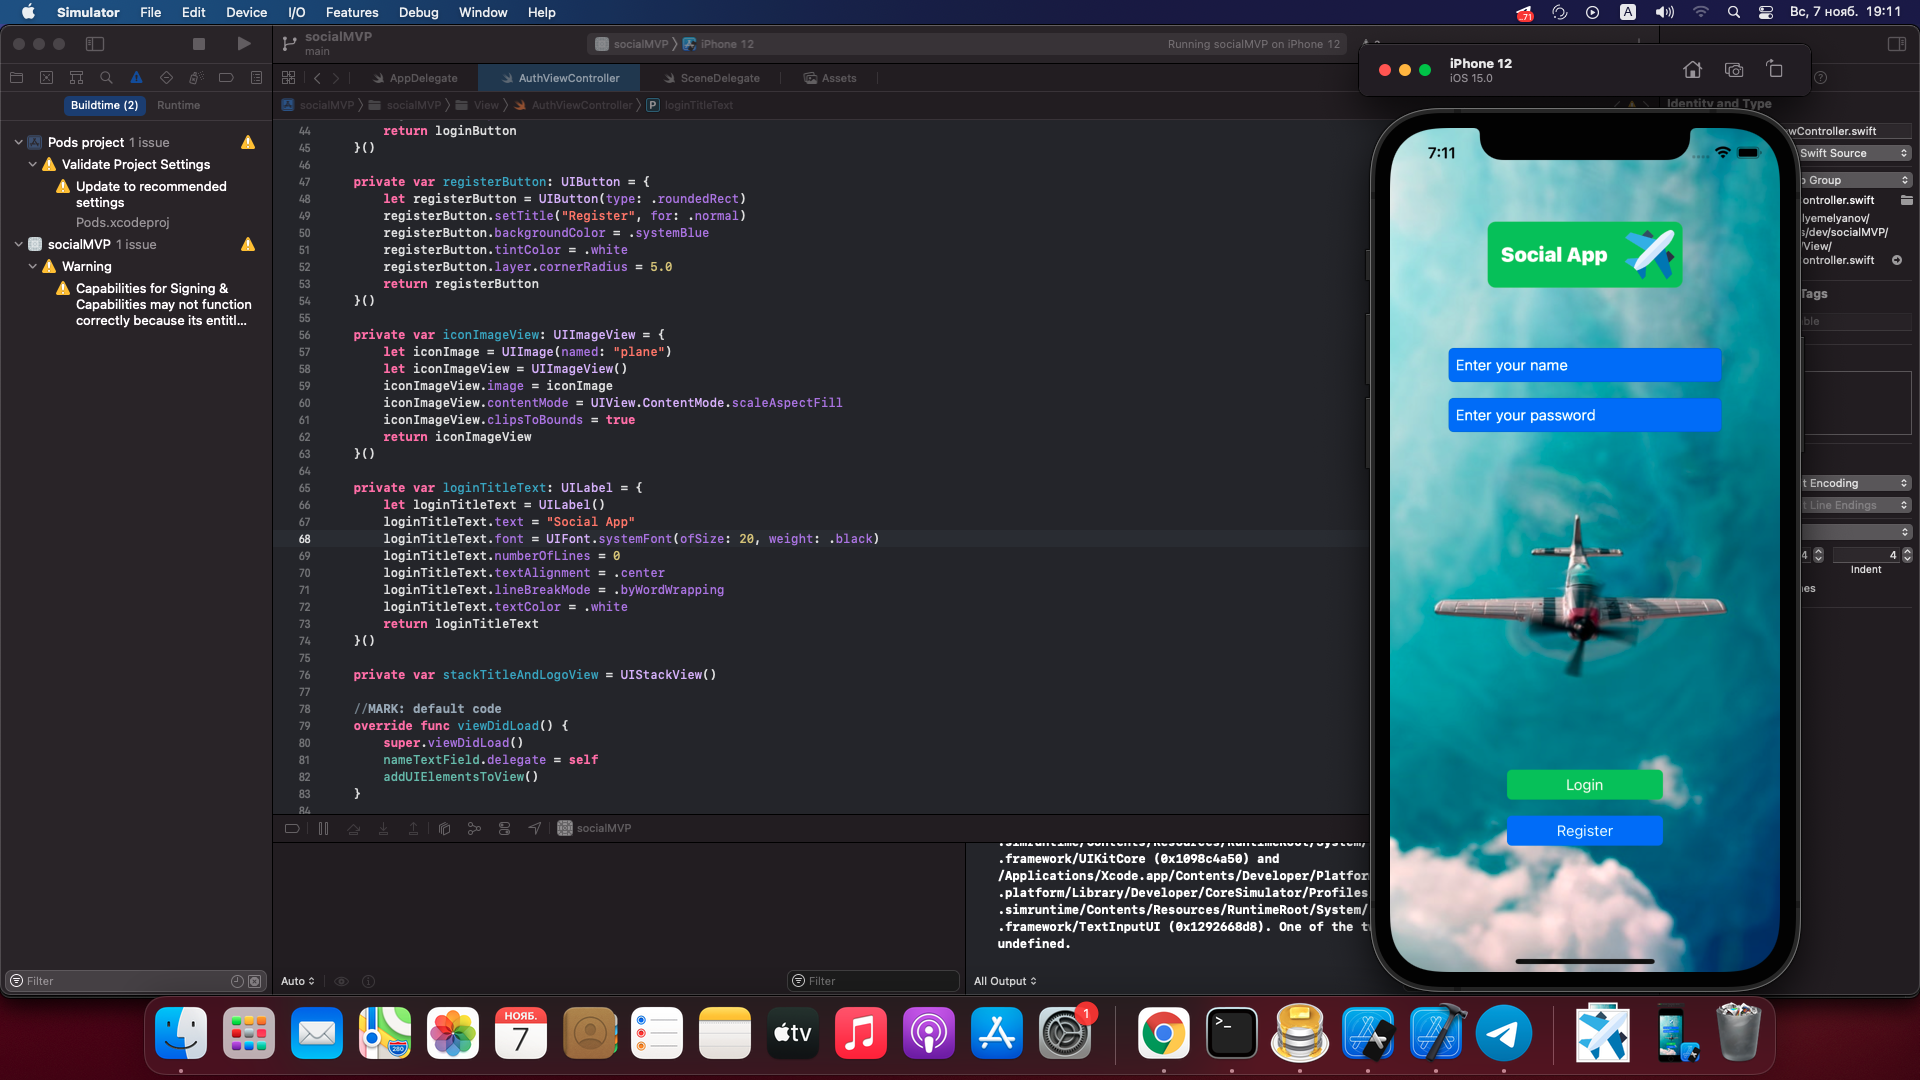Screen dimensions: 1920x1080
Task: Click step over debug icon
Action: [x=353, y=828]
